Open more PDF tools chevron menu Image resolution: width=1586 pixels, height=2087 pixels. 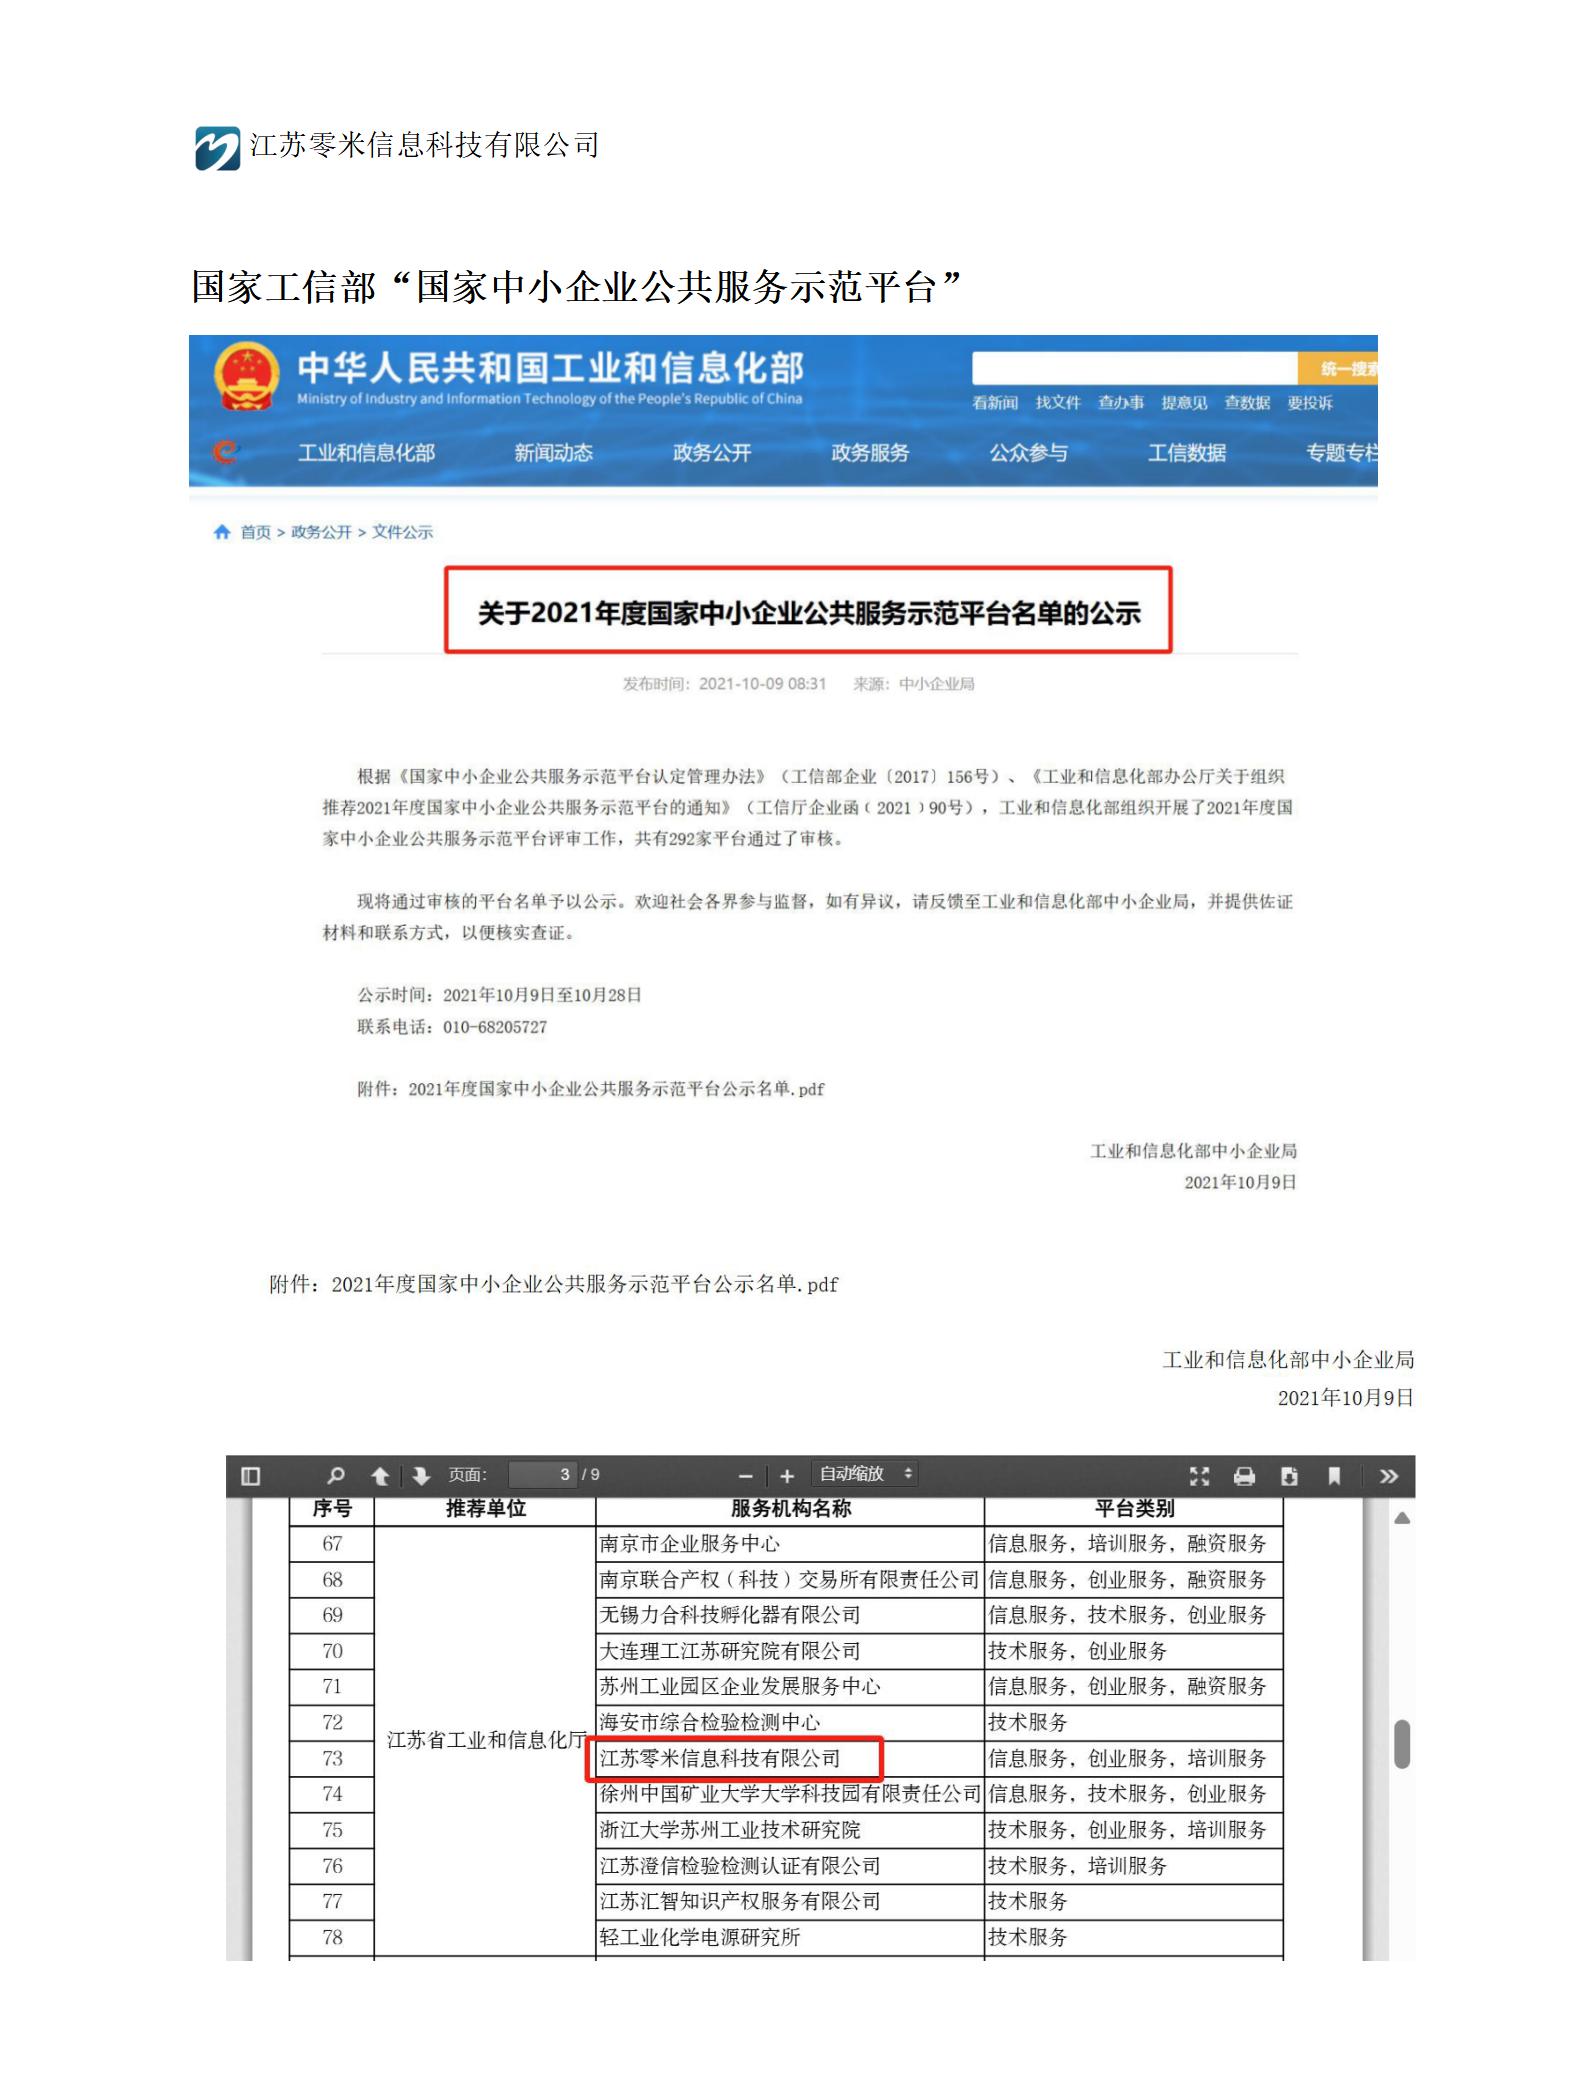coord(1389,1476)
